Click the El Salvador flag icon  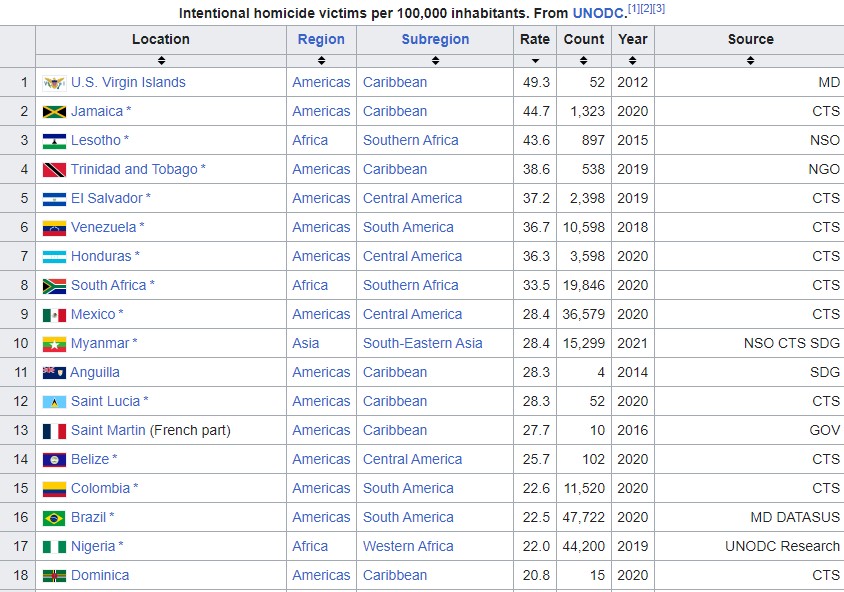coord(54,199)
